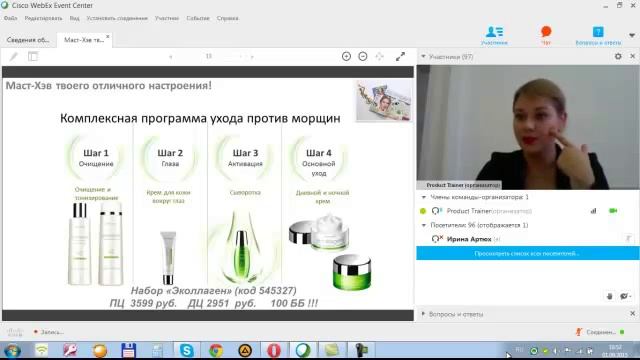Expand the Вопросы и ответы panel
This screenshot has width=640, height=360.
coord(423,314)
